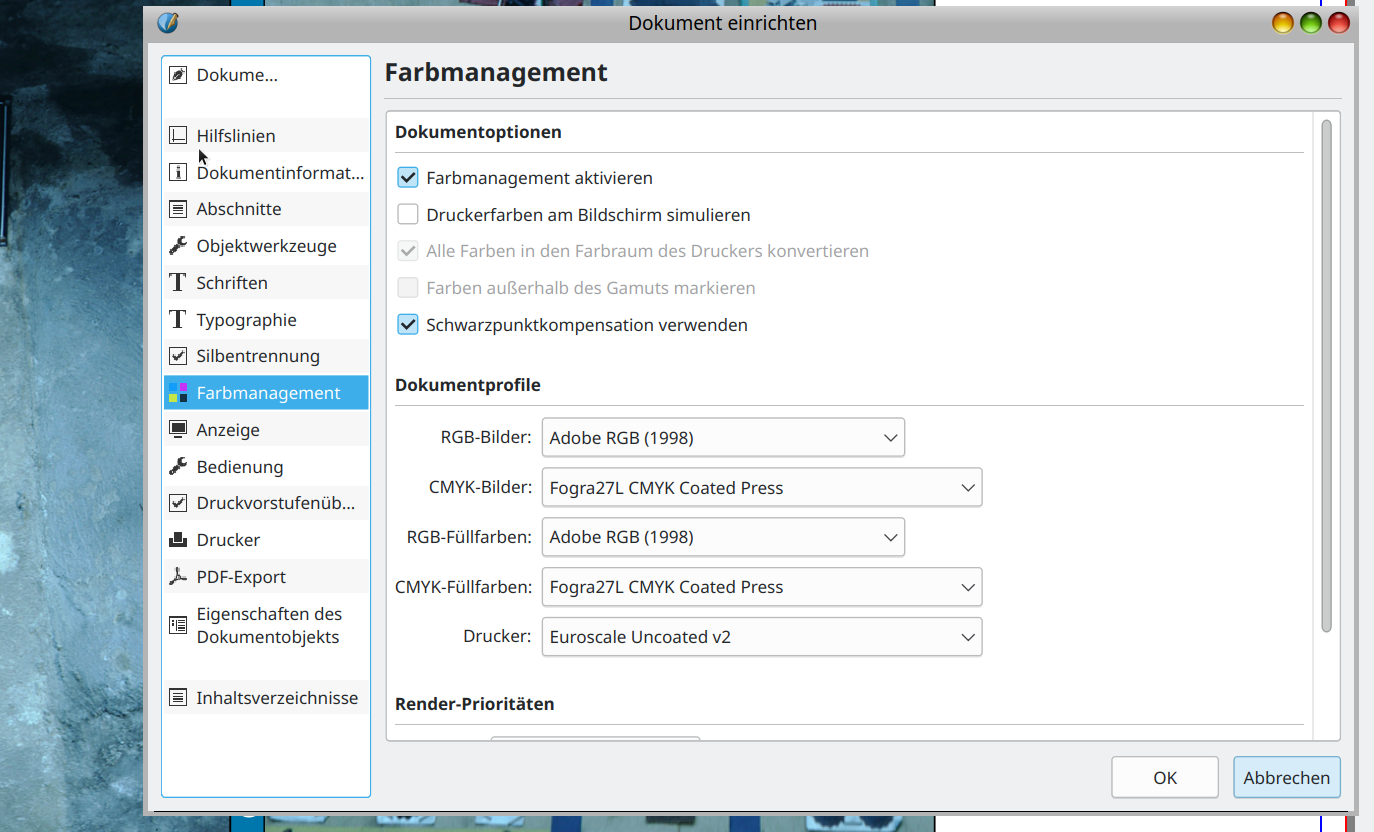The width and height of the screenshot is (1374, 832).
Task: Disable the Farbmanagement aktivieren checkbox
Action: click(408, 178)
